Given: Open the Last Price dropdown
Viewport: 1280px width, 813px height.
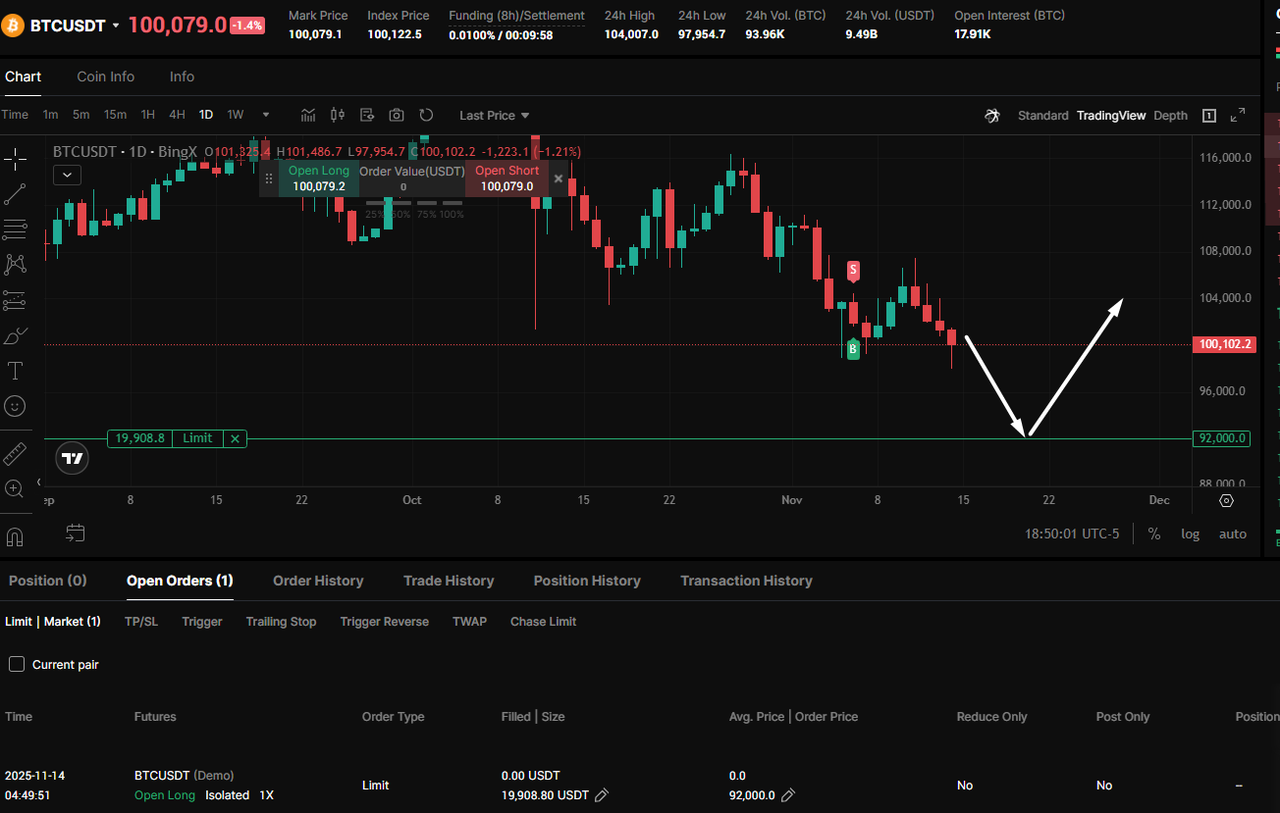Looking at the screenshot, I should pyautogui.click(x=494, y=115).
